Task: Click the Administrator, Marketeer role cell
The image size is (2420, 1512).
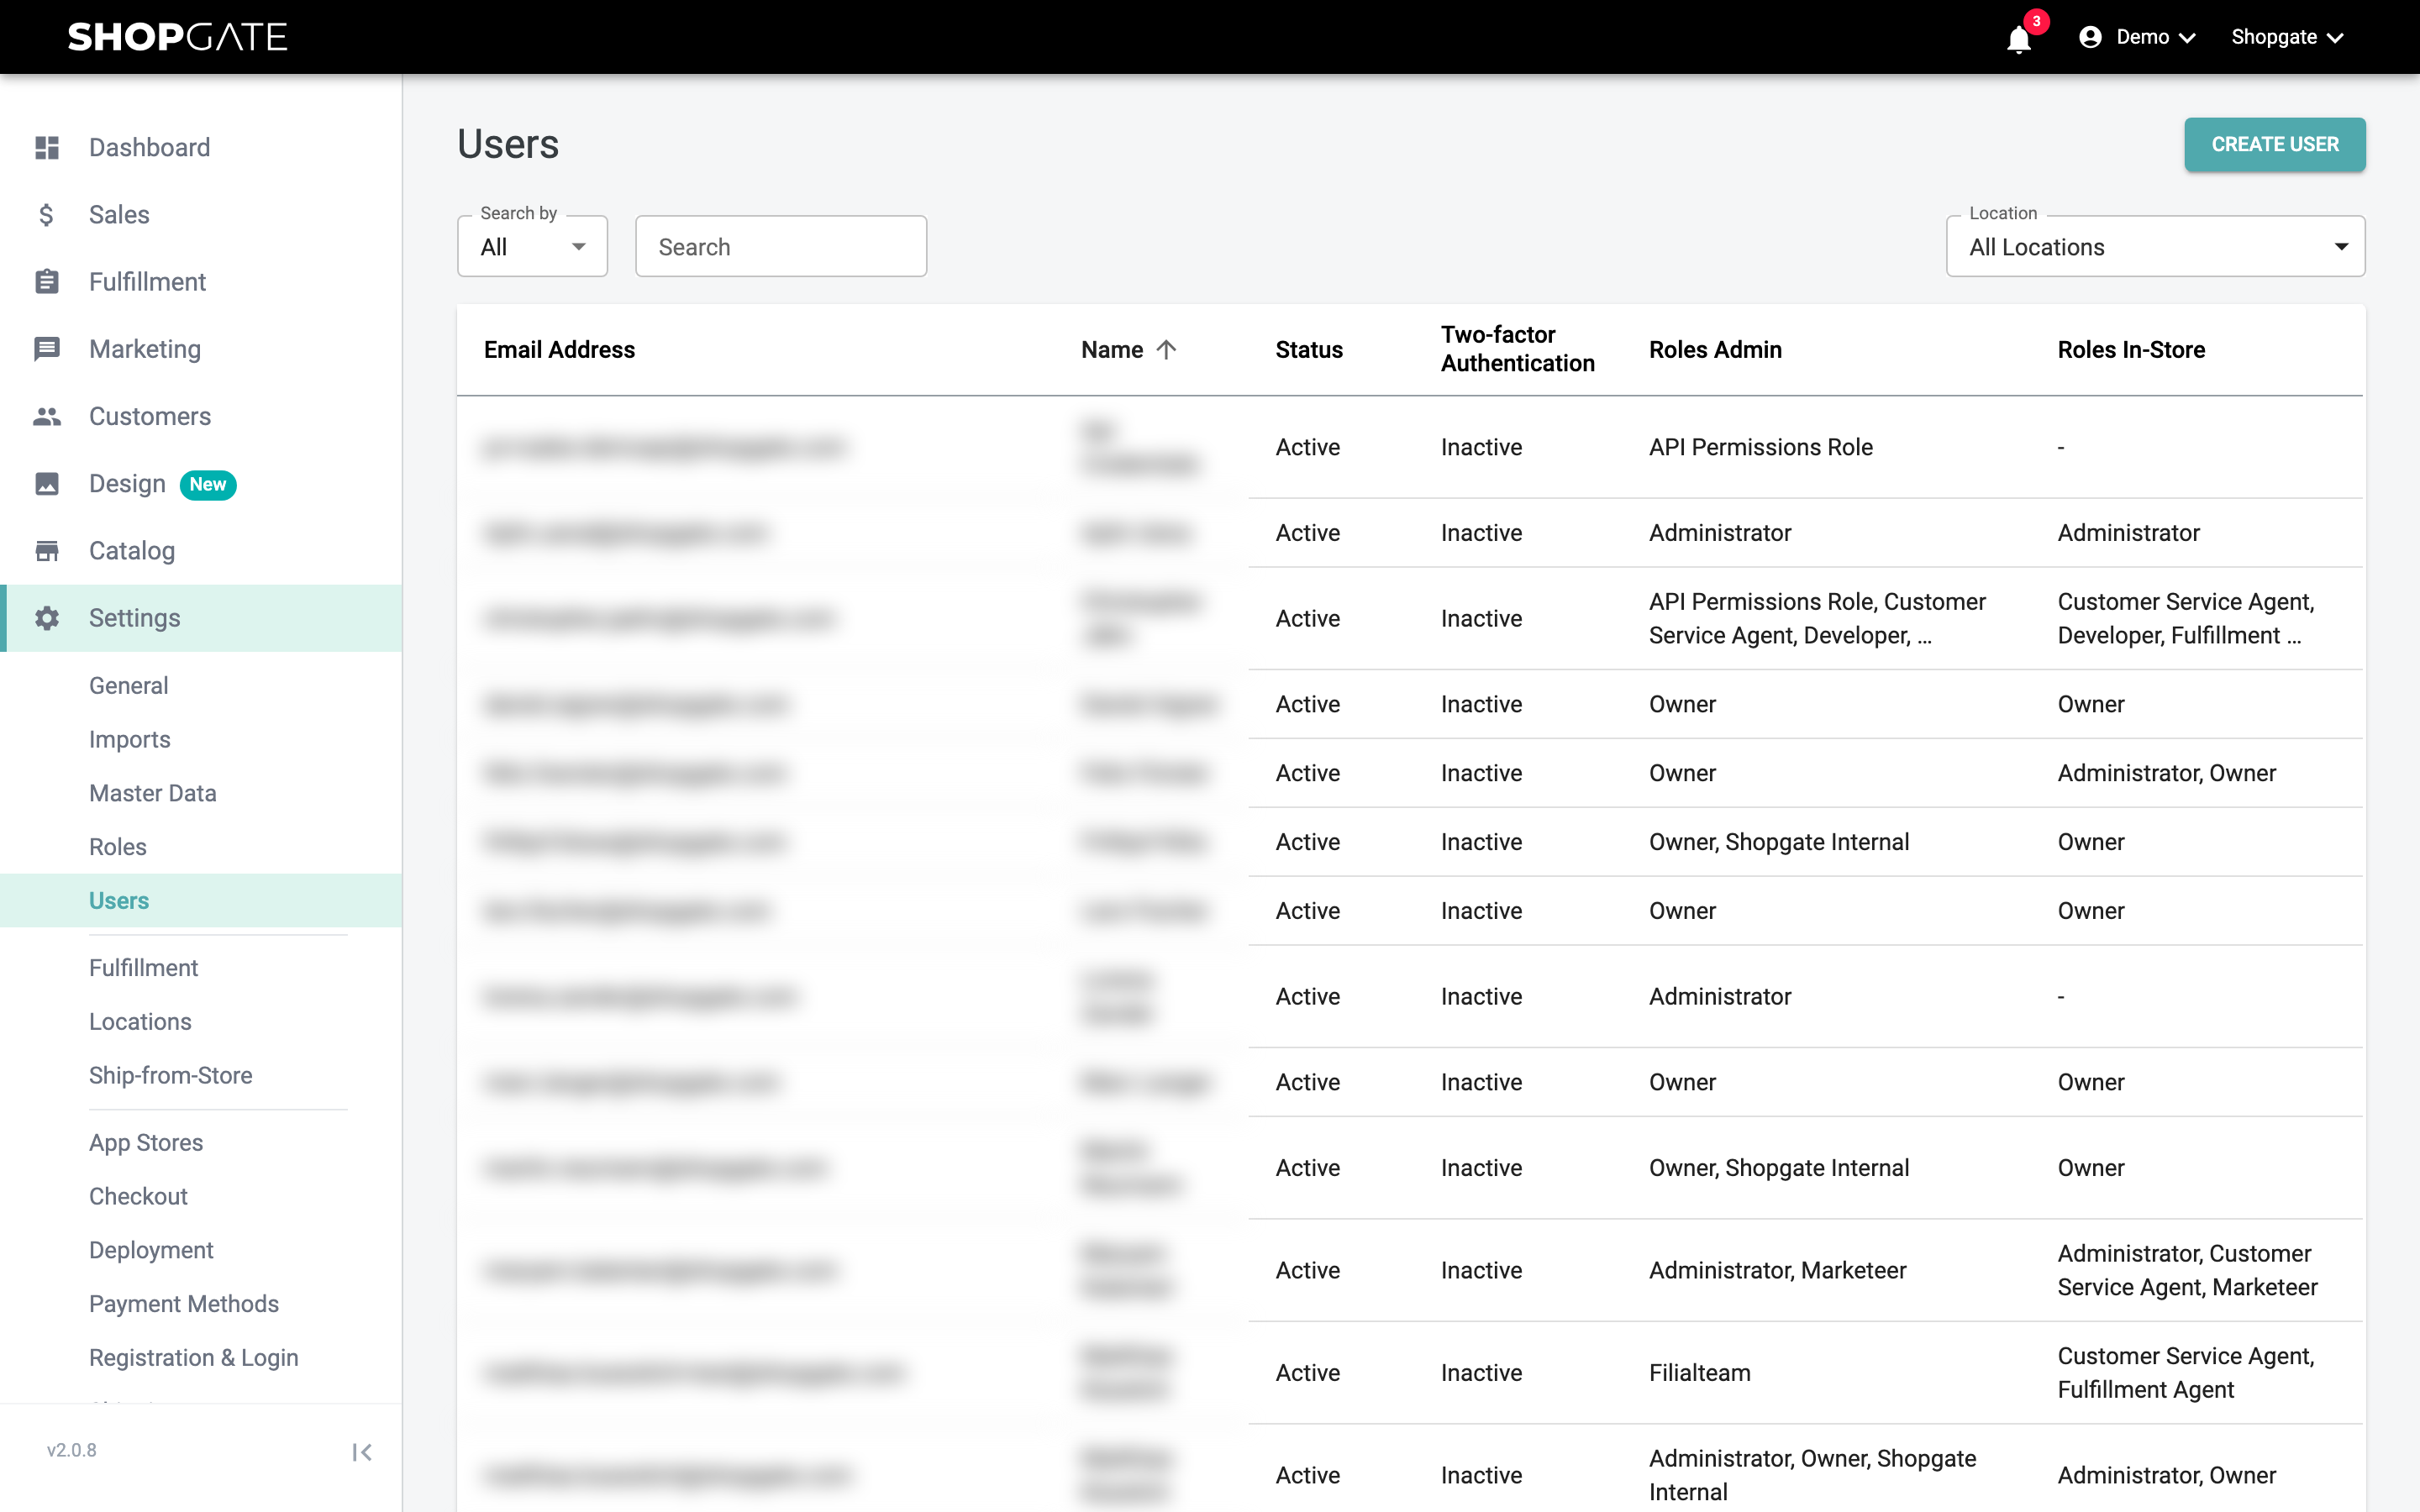Action: click(x=1777, y=1269)
